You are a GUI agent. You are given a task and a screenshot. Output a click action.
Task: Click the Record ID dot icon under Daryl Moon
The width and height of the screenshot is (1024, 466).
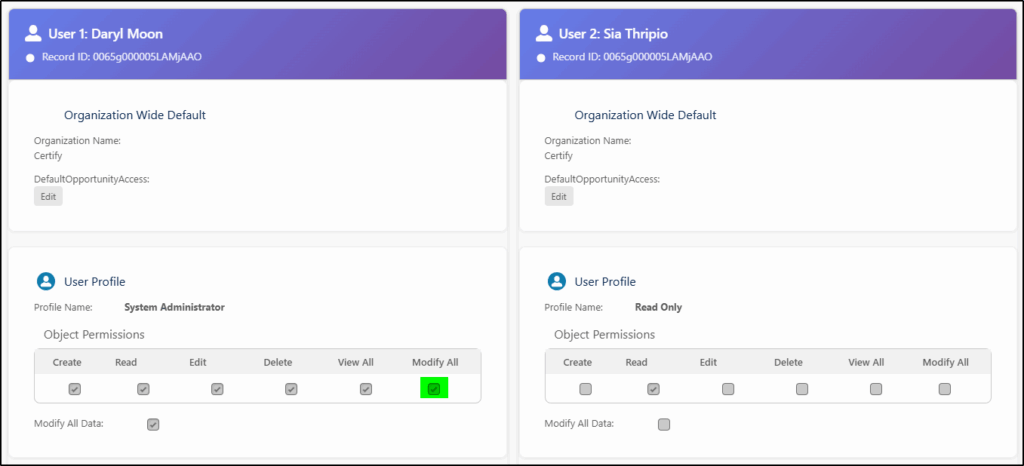31,57
